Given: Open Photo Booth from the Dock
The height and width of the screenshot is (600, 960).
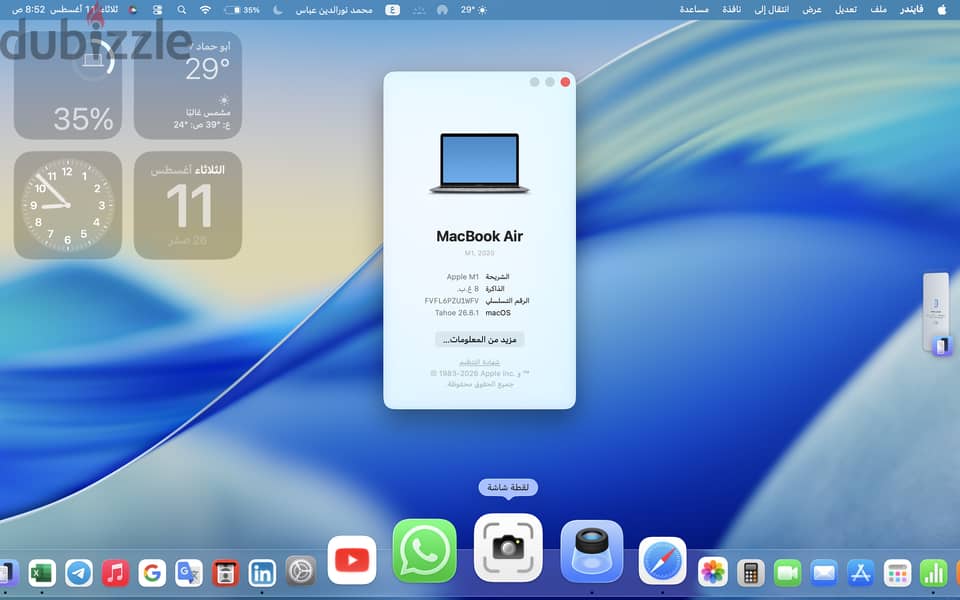Looking at the screenshot, I should point(225,574).
